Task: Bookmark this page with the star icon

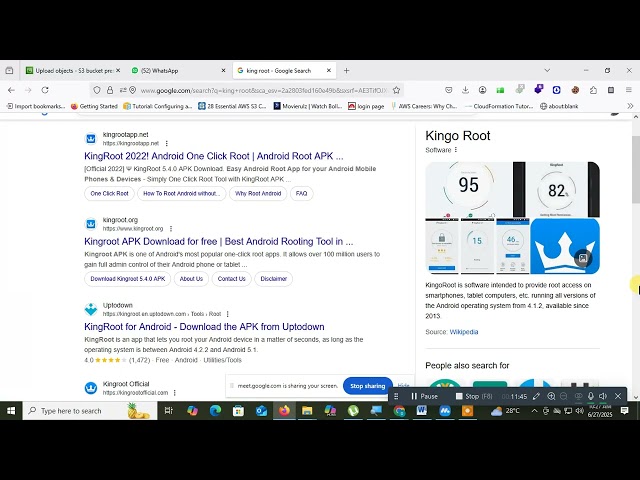Action: 396,90
